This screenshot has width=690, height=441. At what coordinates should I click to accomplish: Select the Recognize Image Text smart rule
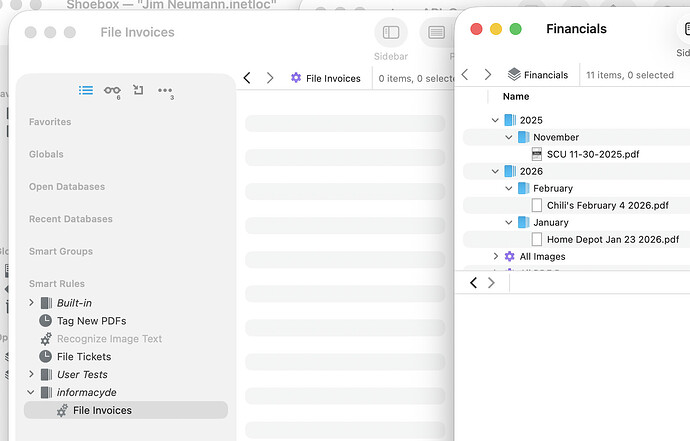tap(109, 339)
